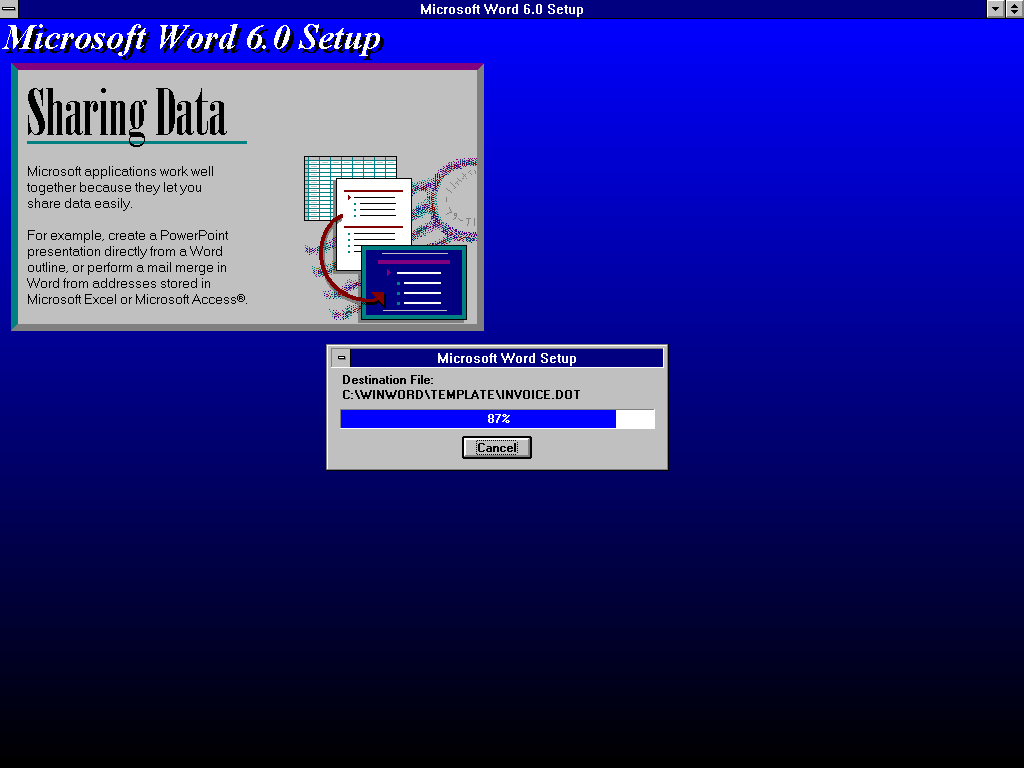Click the Cancel button in setup dialog
Viewport: 1024px width, 768px height.
coord(496,448)
